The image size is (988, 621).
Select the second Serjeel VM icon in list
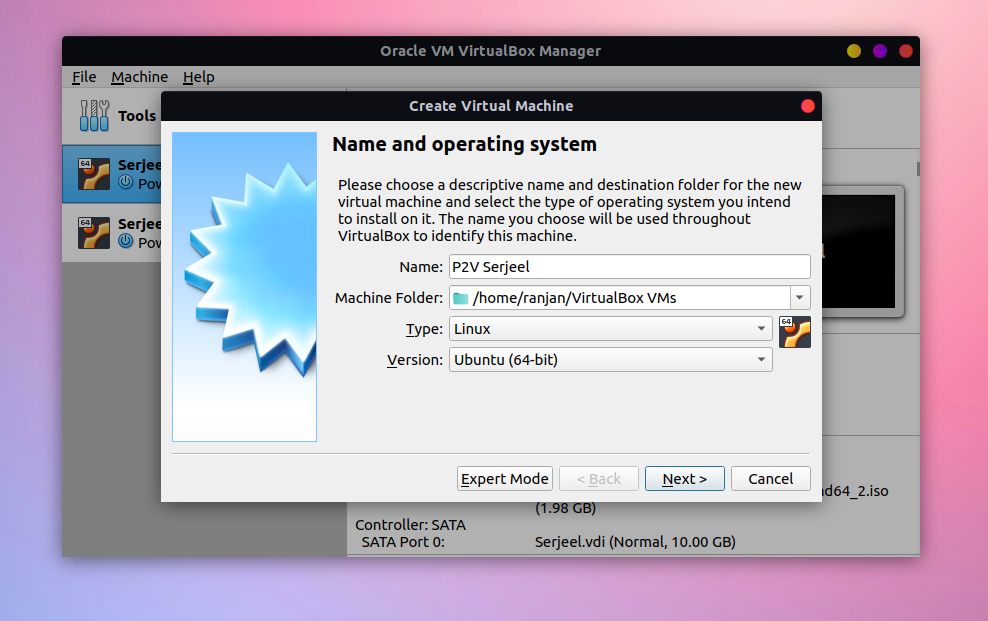[x=94, y=233]
